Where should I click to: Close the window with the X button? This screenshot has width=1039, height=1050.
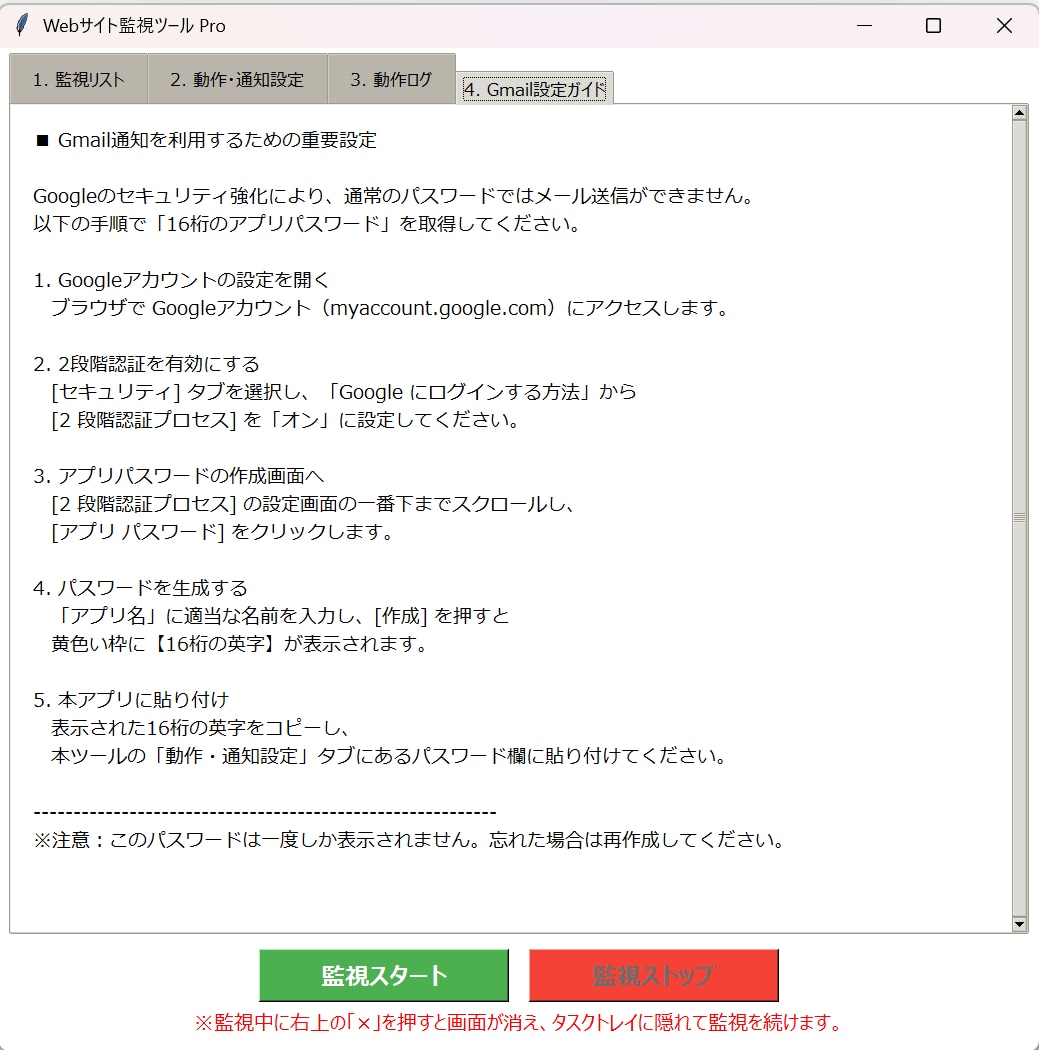coord(1004,25)
